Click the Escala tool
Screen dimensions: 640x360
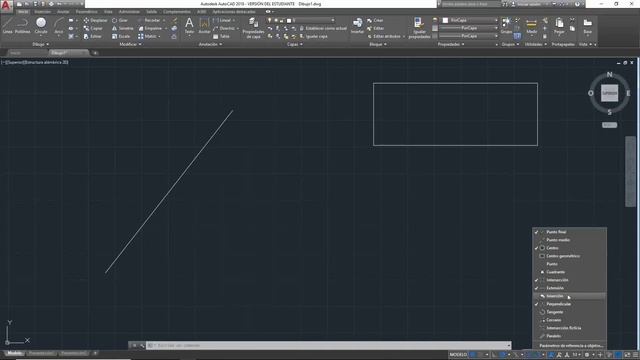click(121, 36)
